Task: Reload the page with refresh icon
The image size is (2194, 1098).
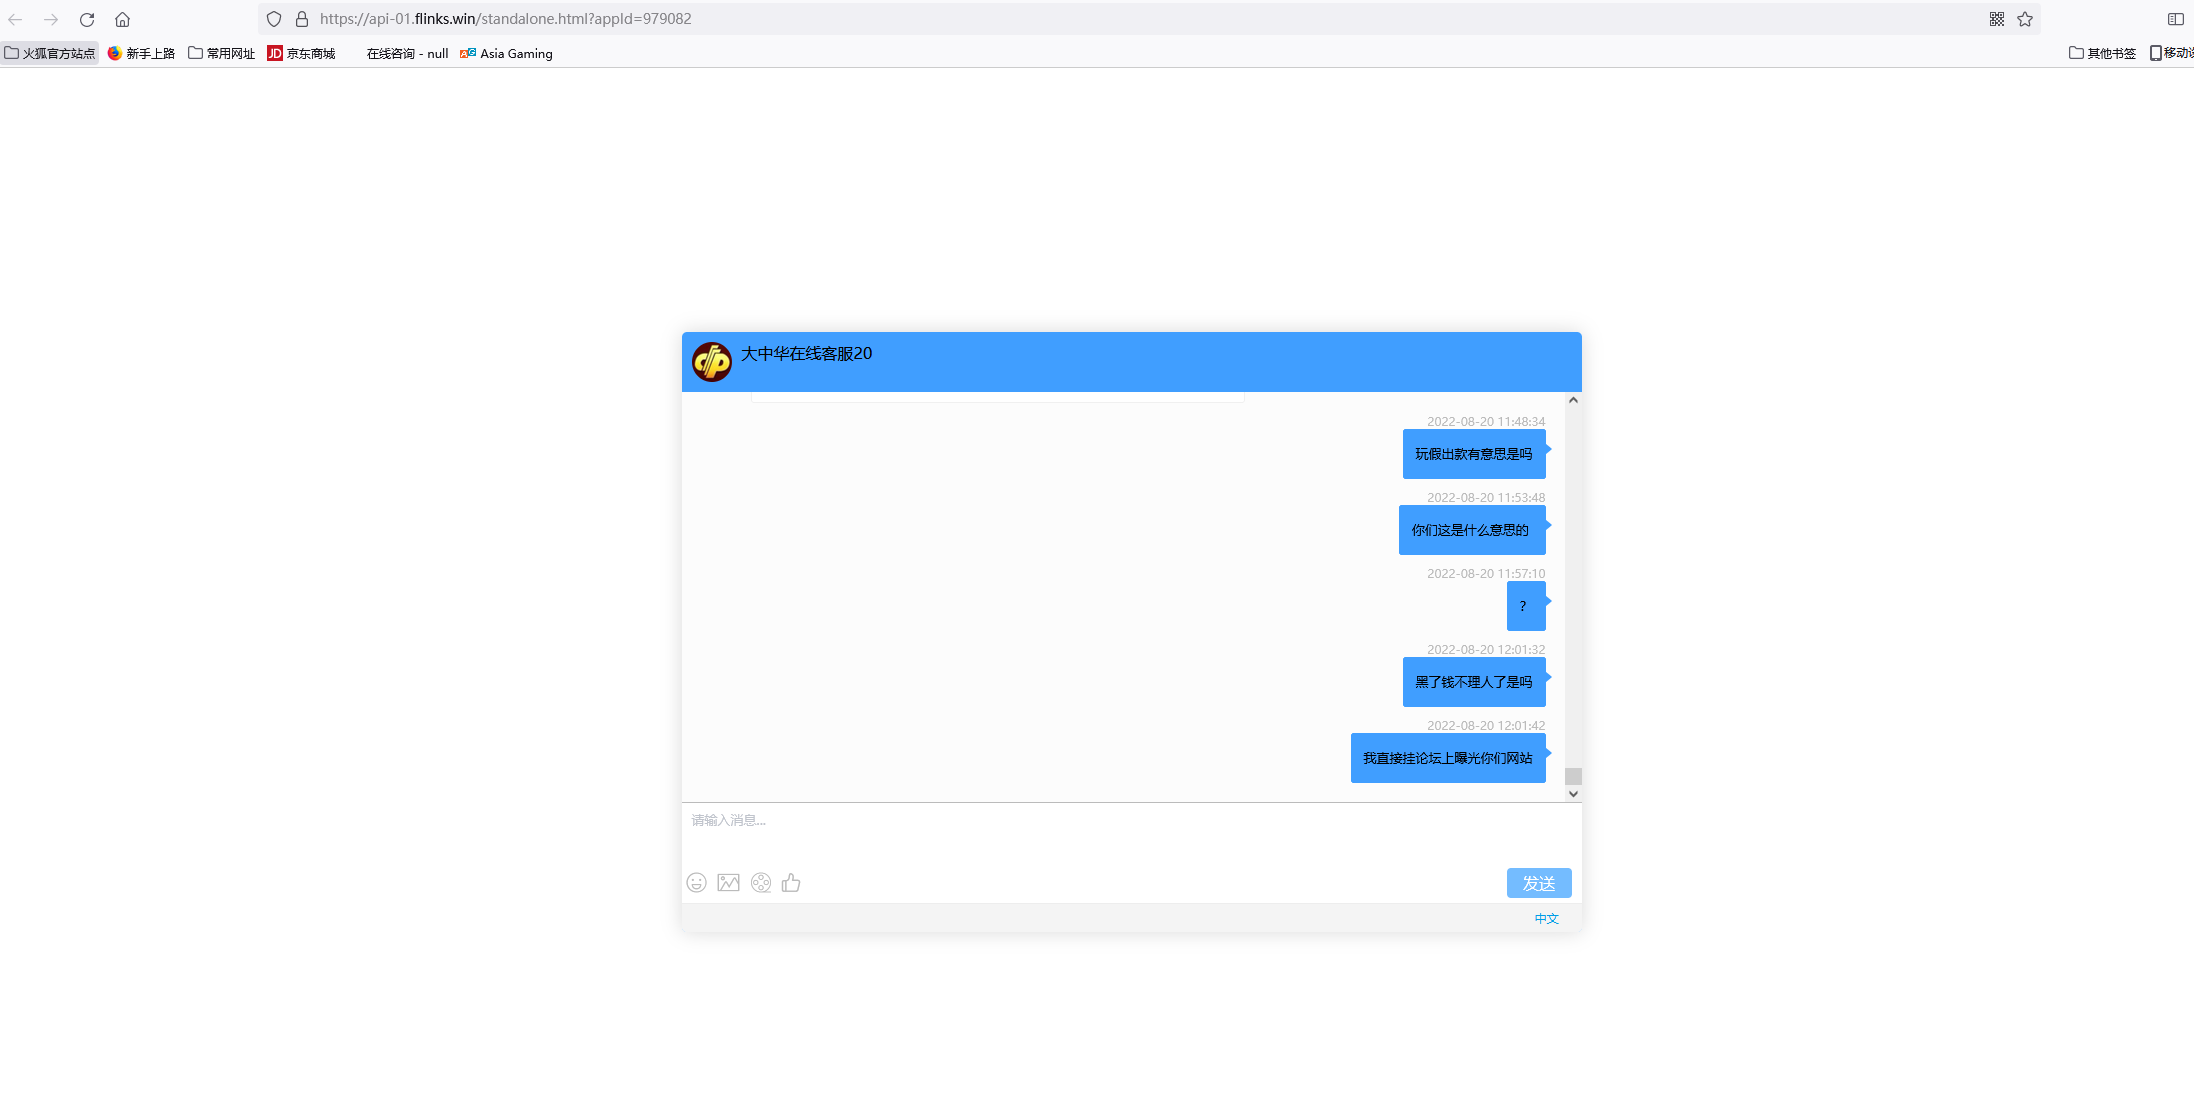Action: (x=87, y=19)
